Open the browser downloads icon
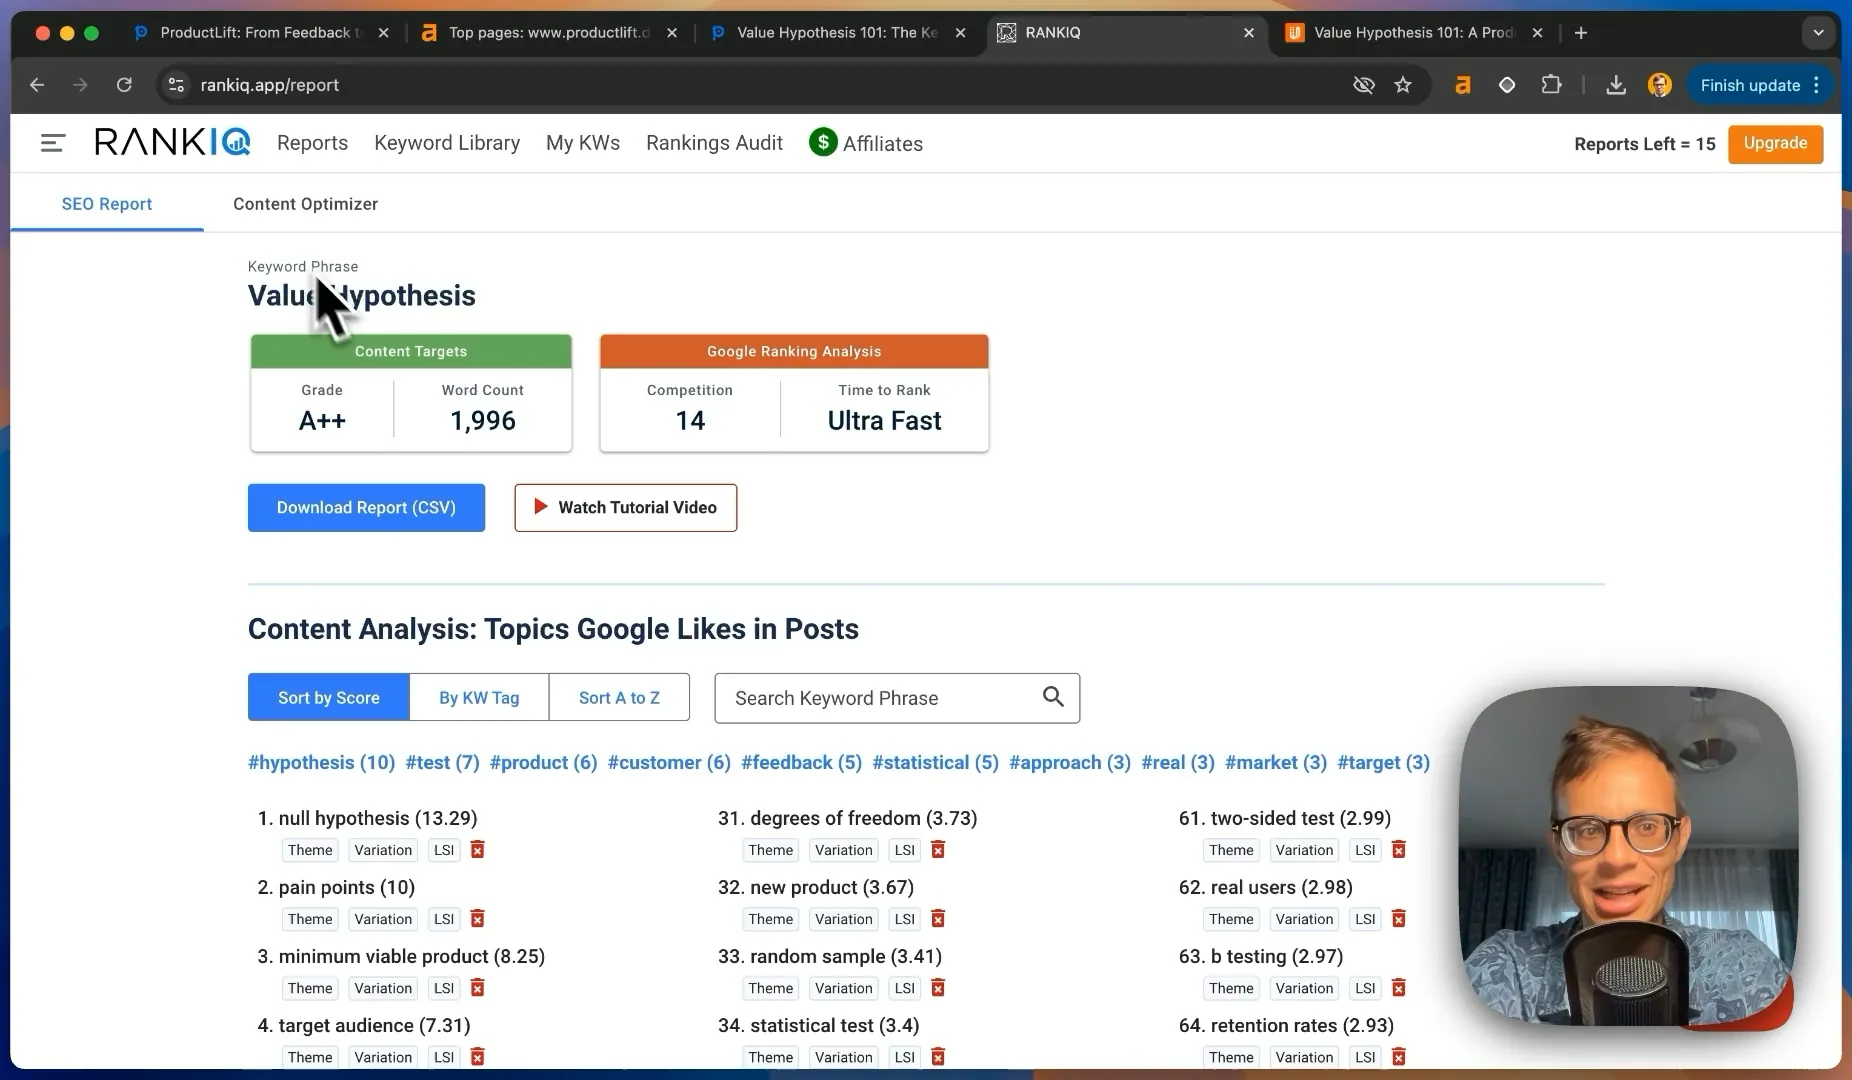Screen dimensions: 1852x1080 pyautogui.click(x=1615, y=85)
